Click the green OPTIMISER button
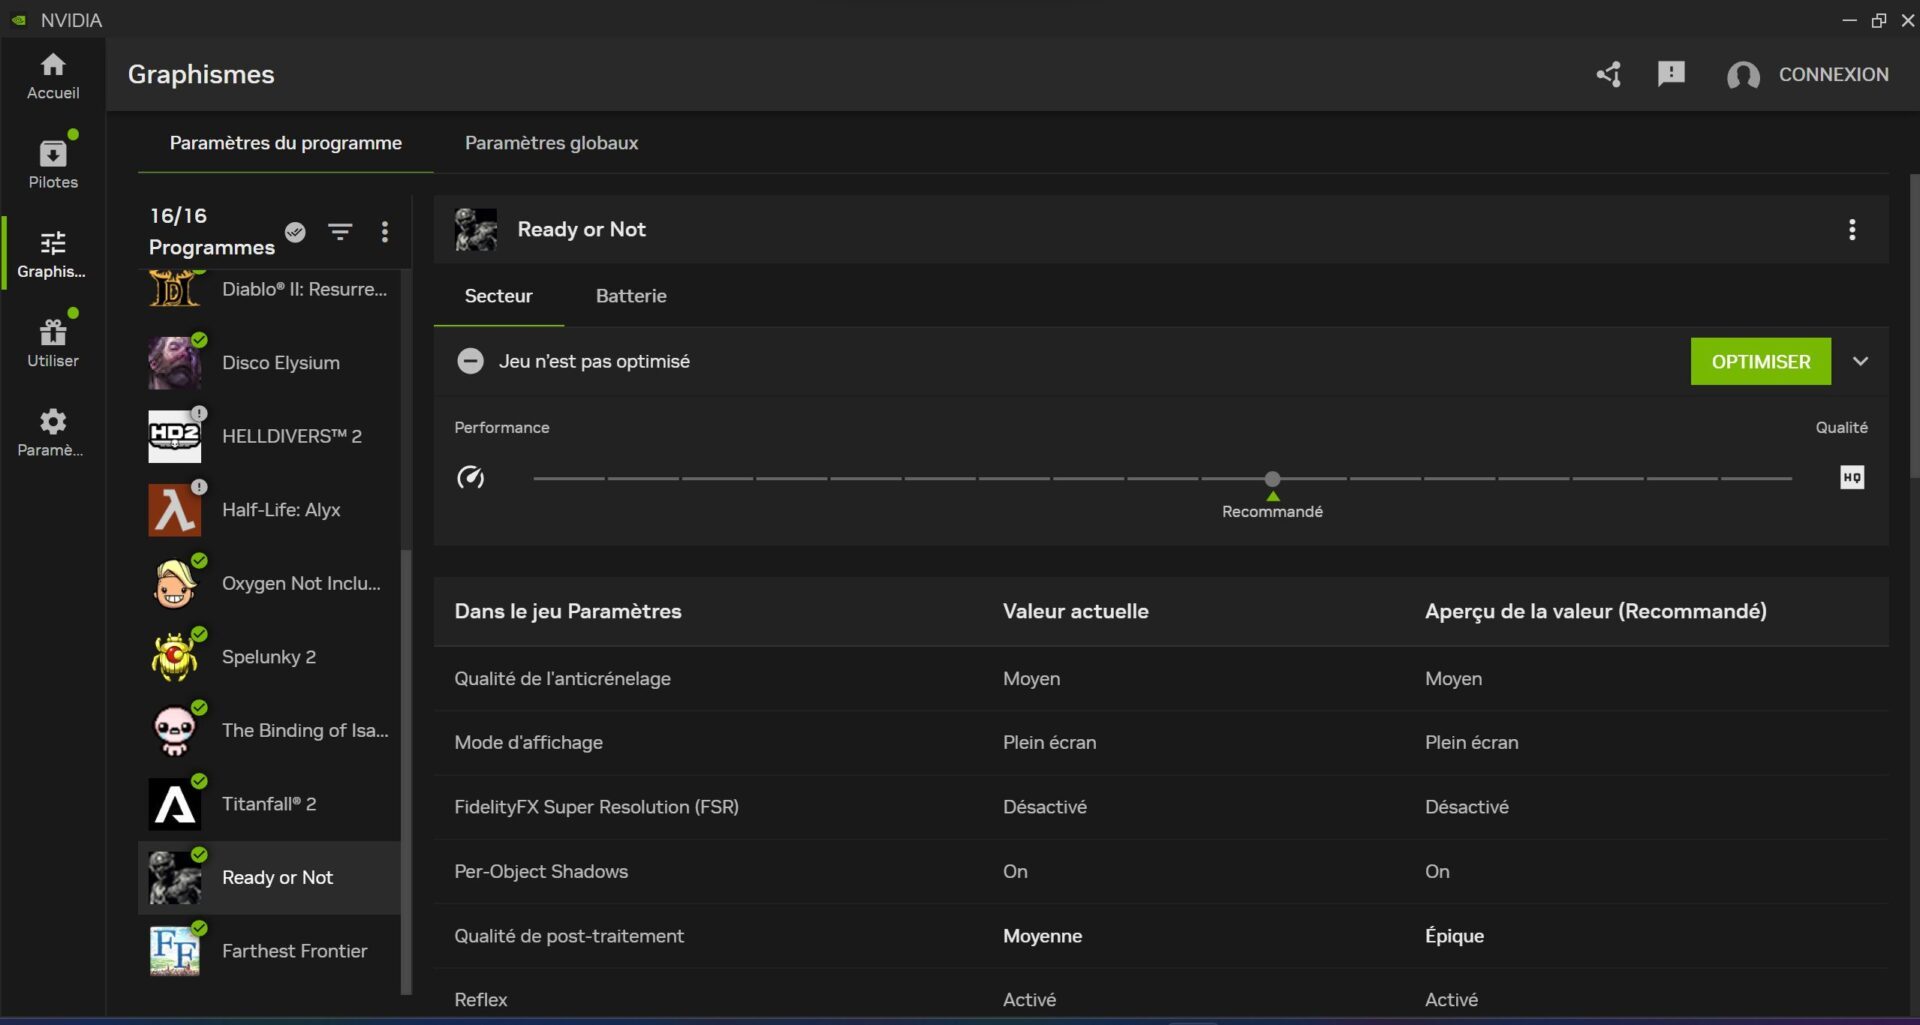Screen dimensions: 1920x1025 point(1761,361)
